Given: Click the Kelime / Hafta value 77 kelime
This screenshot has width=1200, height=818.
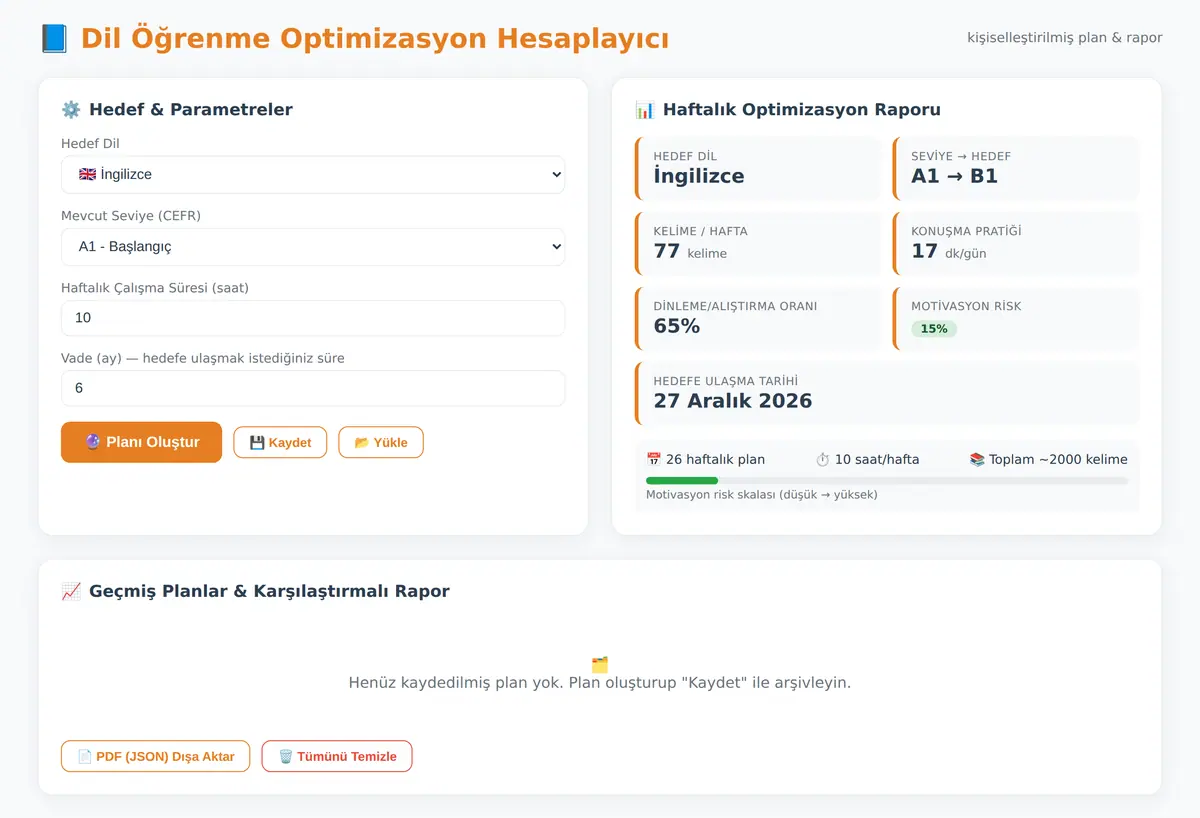Looking at the screenshot, I should pos(690,252).
